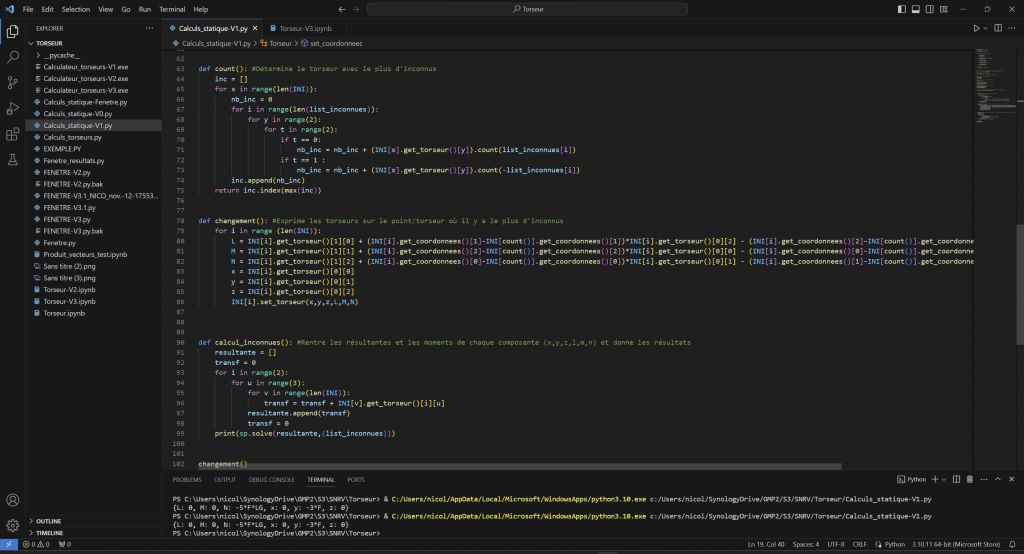
Task: Open the run button dropdown arrow
Action: (986, 28)
